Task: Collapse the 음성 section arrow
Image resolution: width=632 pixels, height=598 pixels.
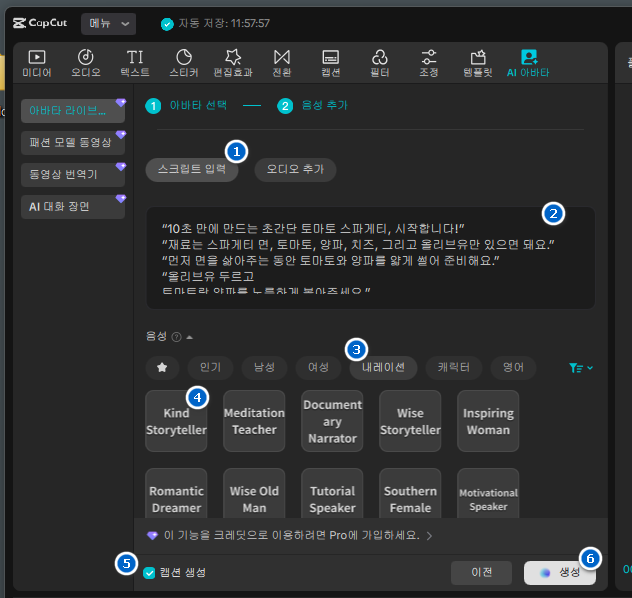Action: pyautogui.click(x=189, y=337)
